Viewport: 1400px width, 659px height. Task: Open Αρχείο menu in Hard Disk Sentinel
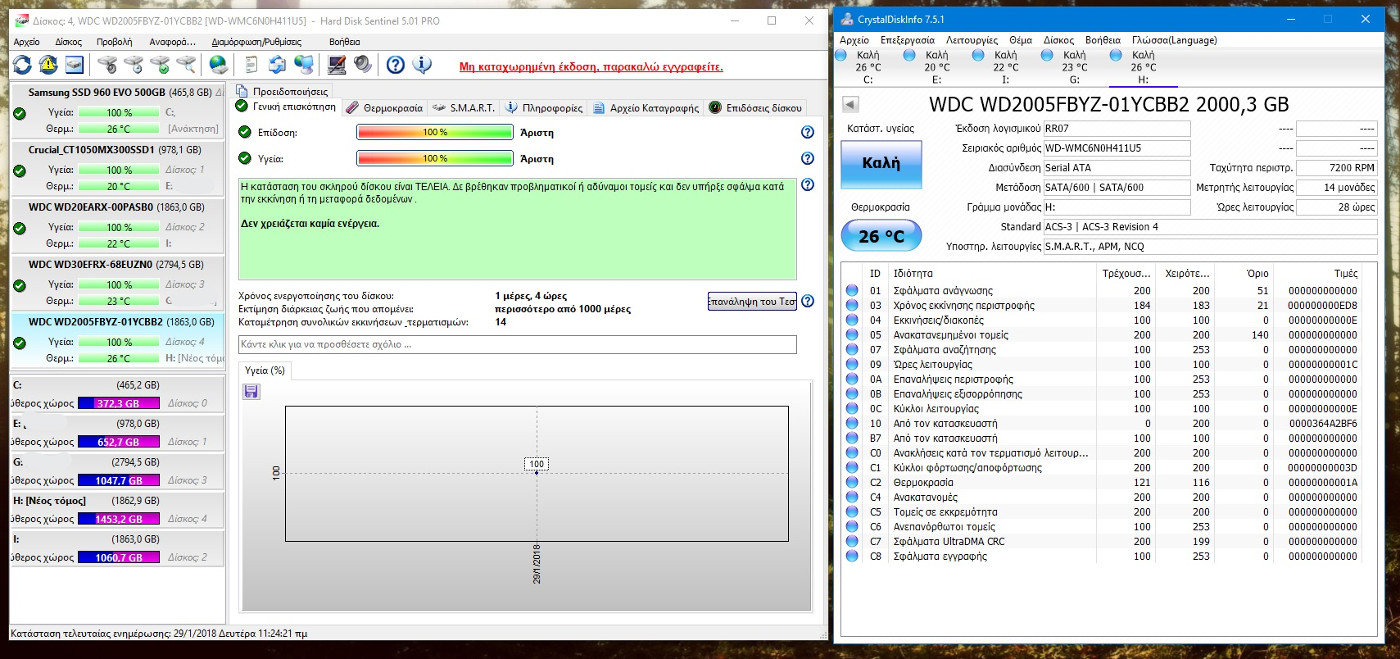point(27,42)
